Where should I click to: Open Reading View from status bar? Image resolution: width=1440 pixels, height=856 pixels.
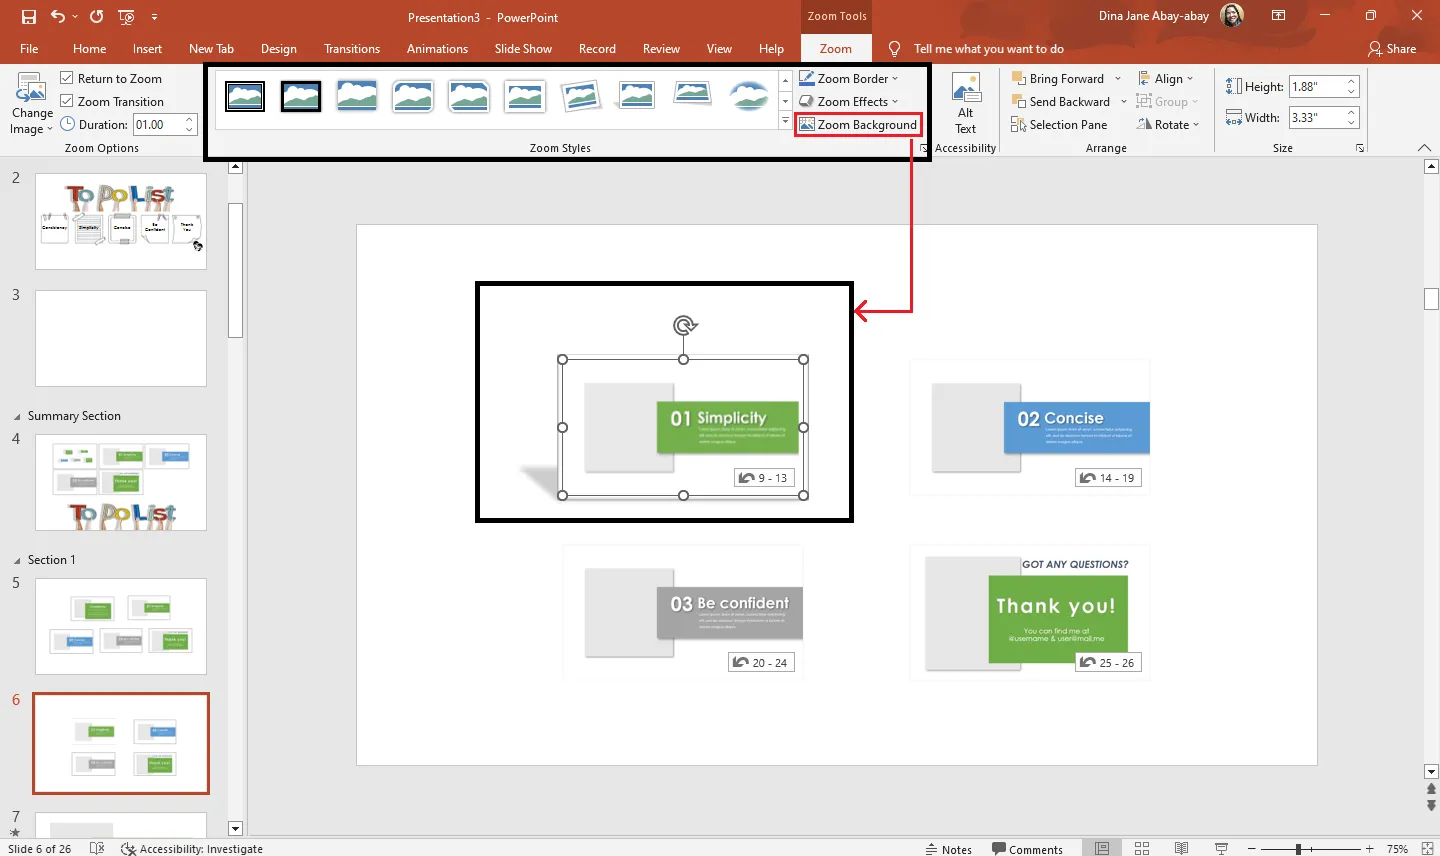(1181, 848)
